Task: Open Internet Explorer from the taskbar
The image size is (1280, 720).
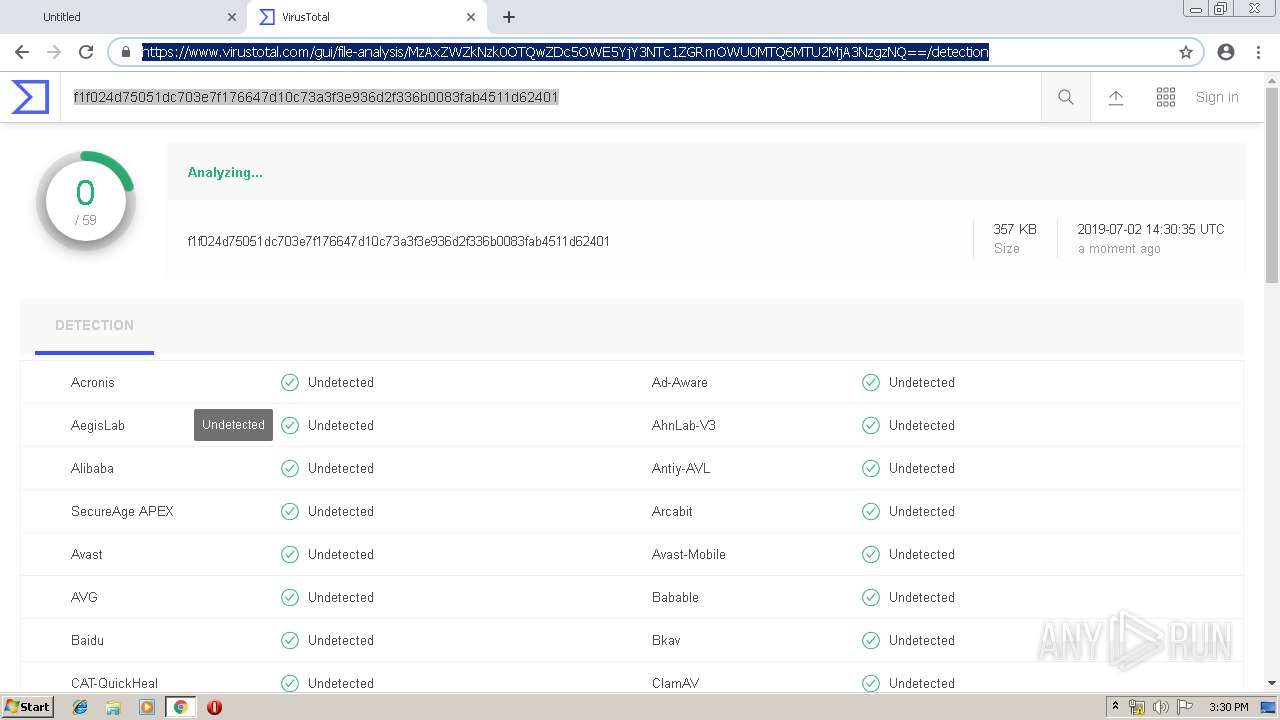Action: click(80, 707)
